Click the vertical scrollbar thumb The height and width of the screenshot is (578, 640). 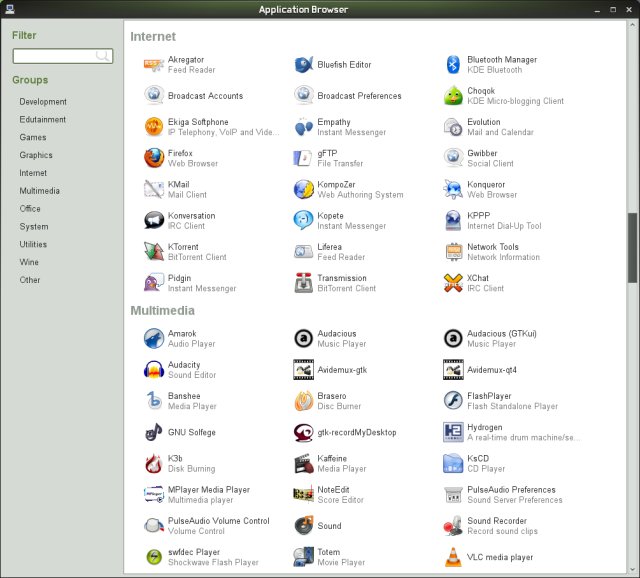[x=632, y=247]
